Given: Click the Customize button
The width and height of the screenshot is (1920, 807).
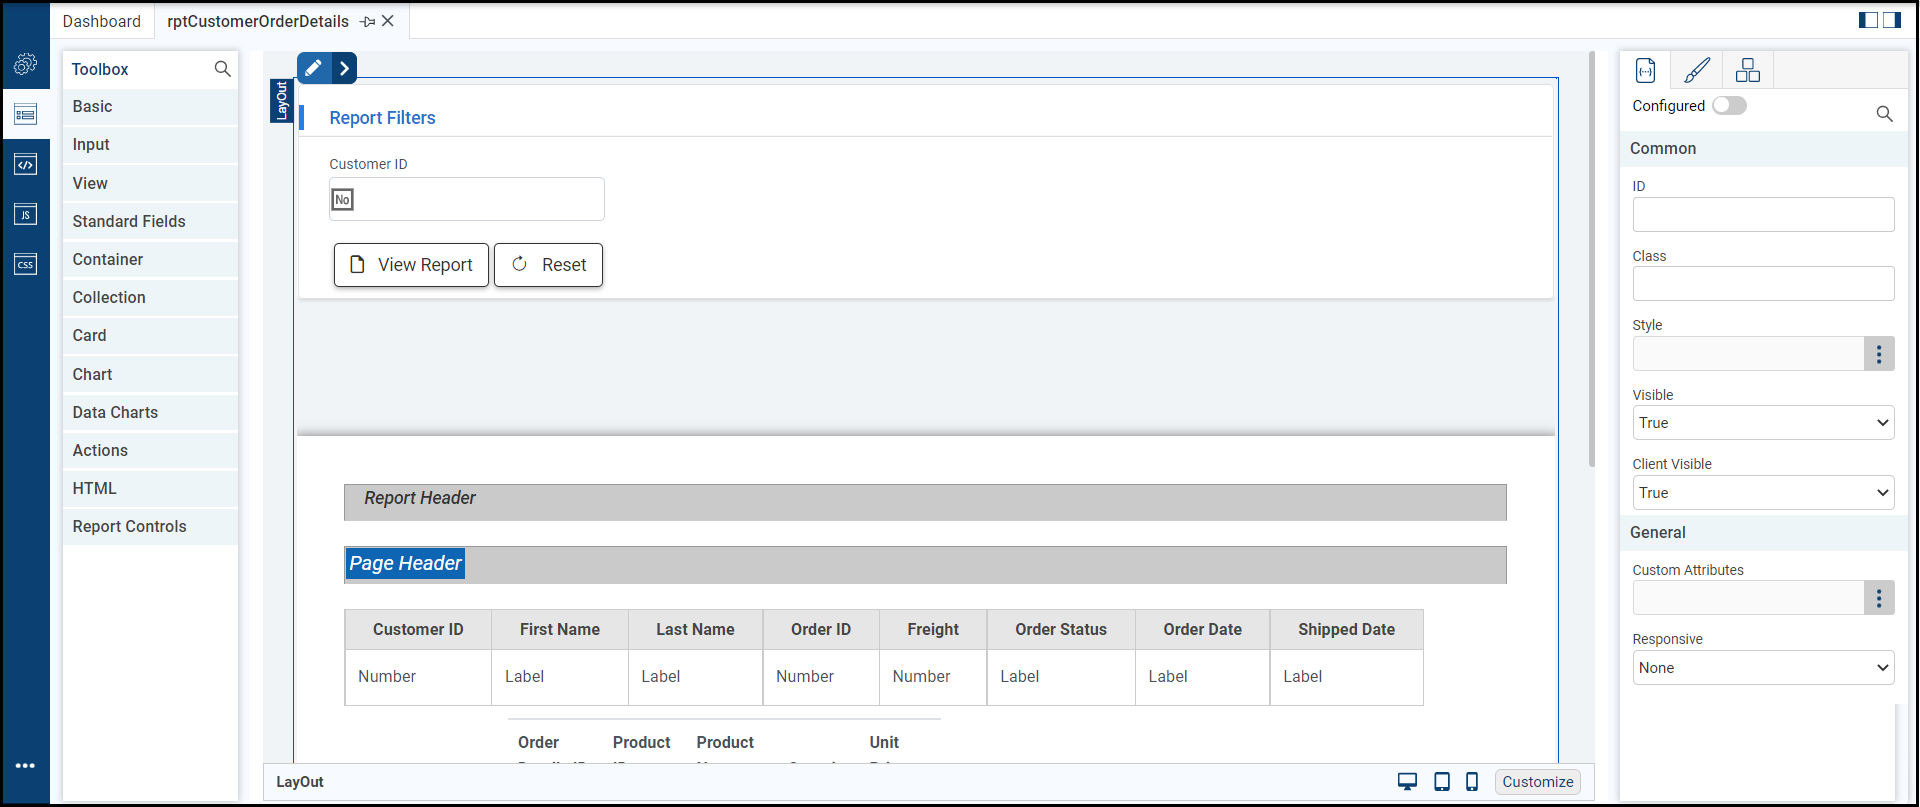Looking at the screenshot, I should coord(1538,782).
